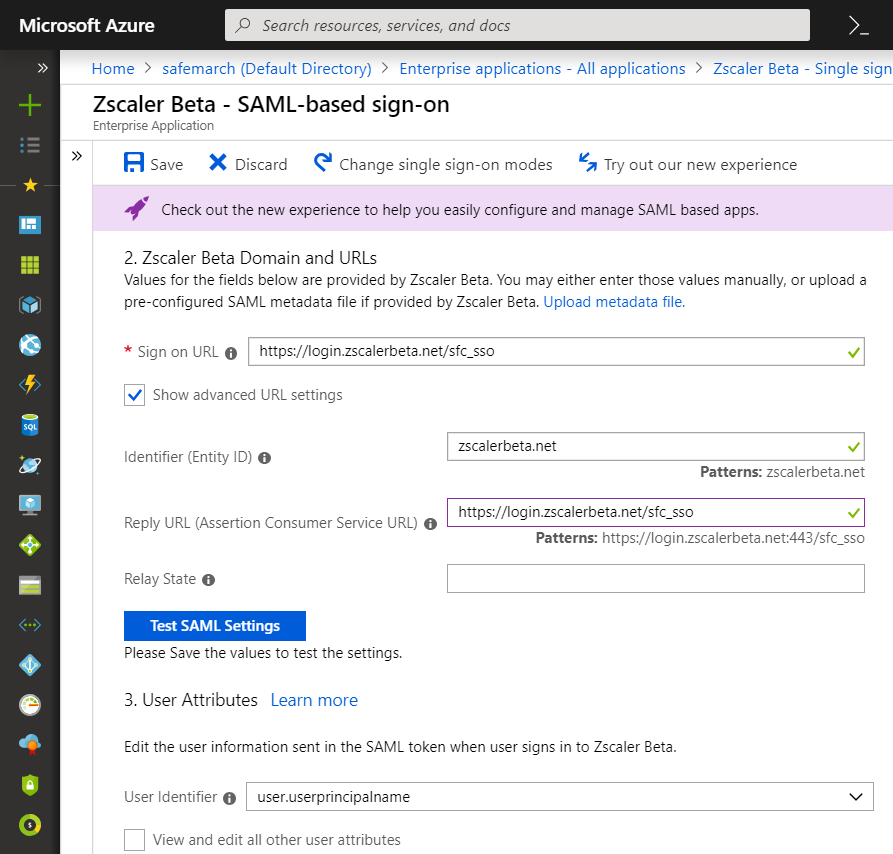Click Save in the toolbar
The image size is (893, 854).
pos(153,163)
